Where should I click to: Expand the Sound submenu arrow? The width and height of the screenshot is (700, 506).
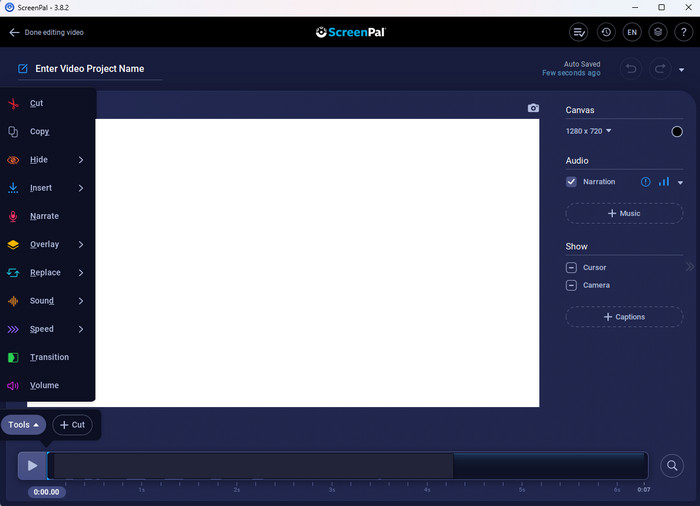click(x=81, y=301)
